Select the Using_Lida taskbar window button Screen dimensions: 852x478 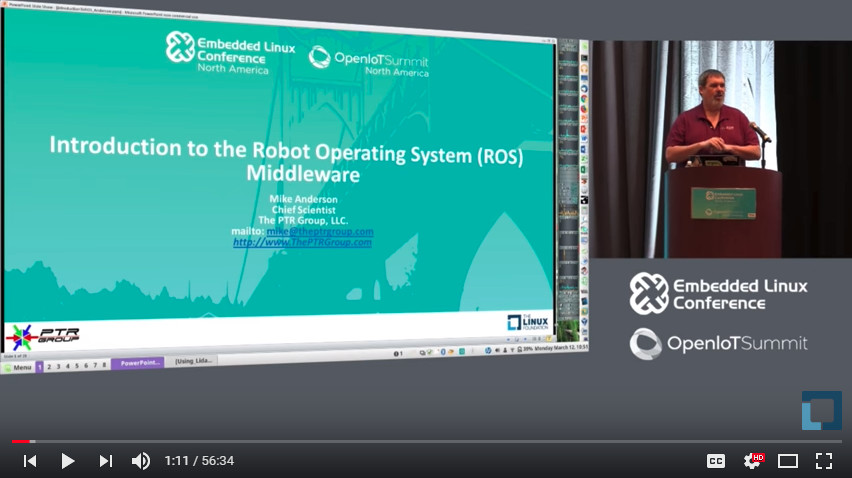[x=191, y=361]
